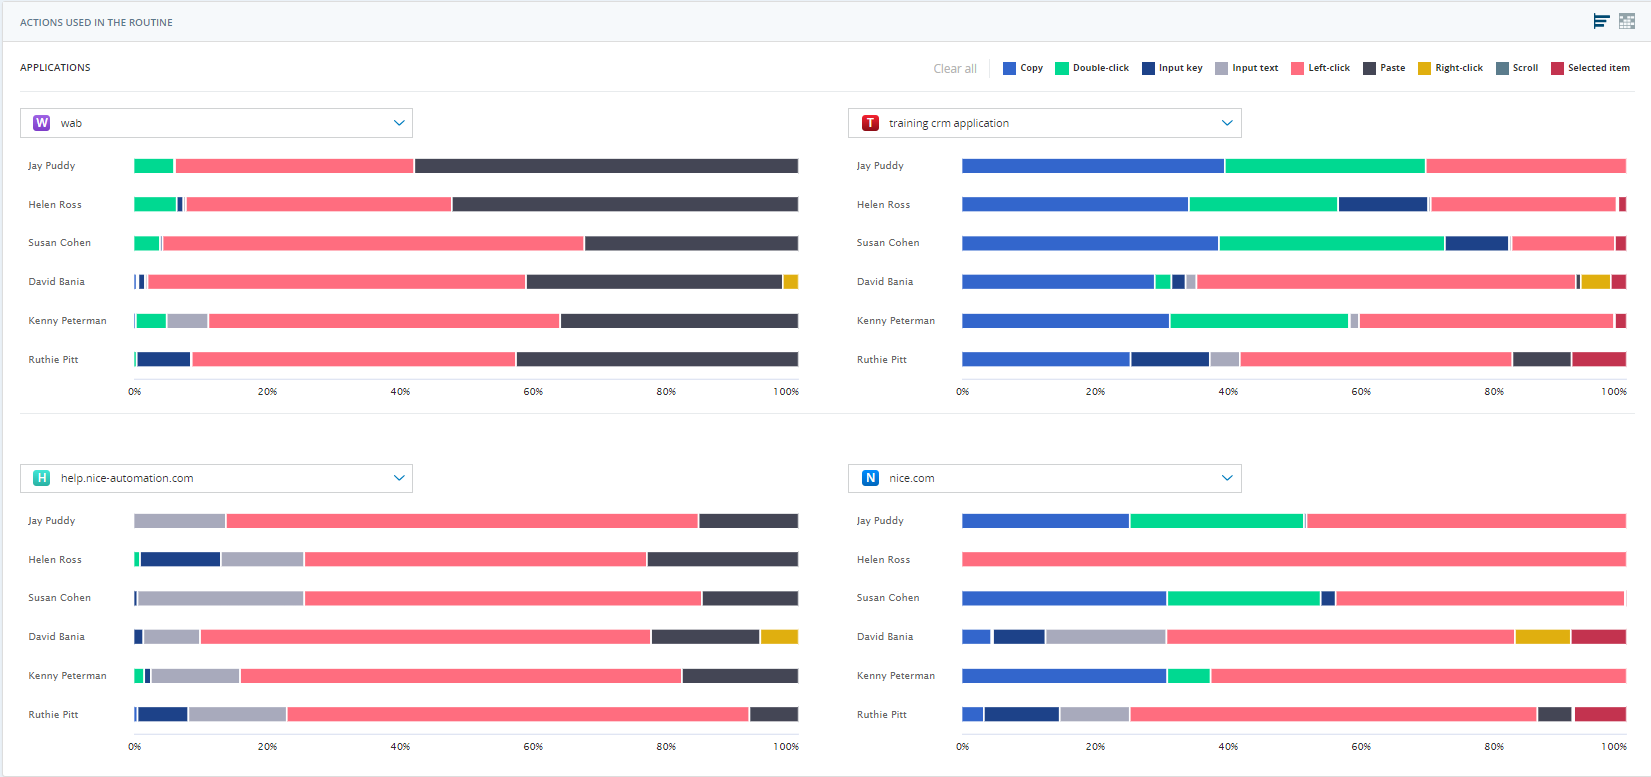
Task: Click the blue N nice.com icon
Action: tap(870, 478)
